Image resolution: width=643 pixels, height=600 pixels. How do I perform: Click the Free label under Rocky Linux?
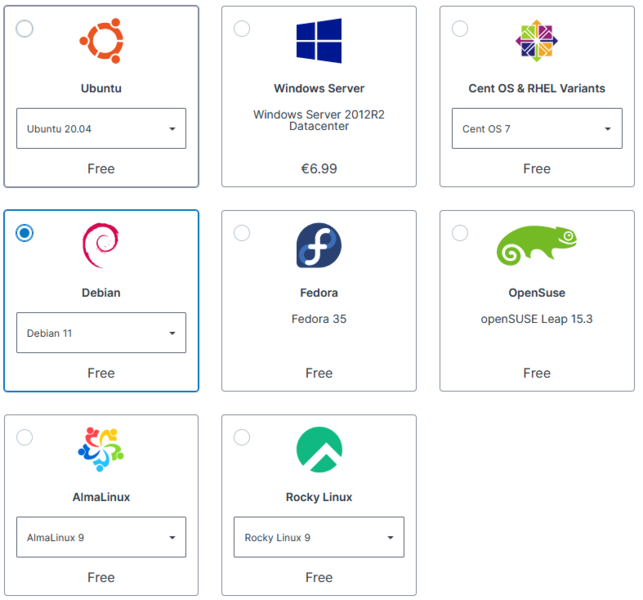pyautogui.click(x=319, y=577)
